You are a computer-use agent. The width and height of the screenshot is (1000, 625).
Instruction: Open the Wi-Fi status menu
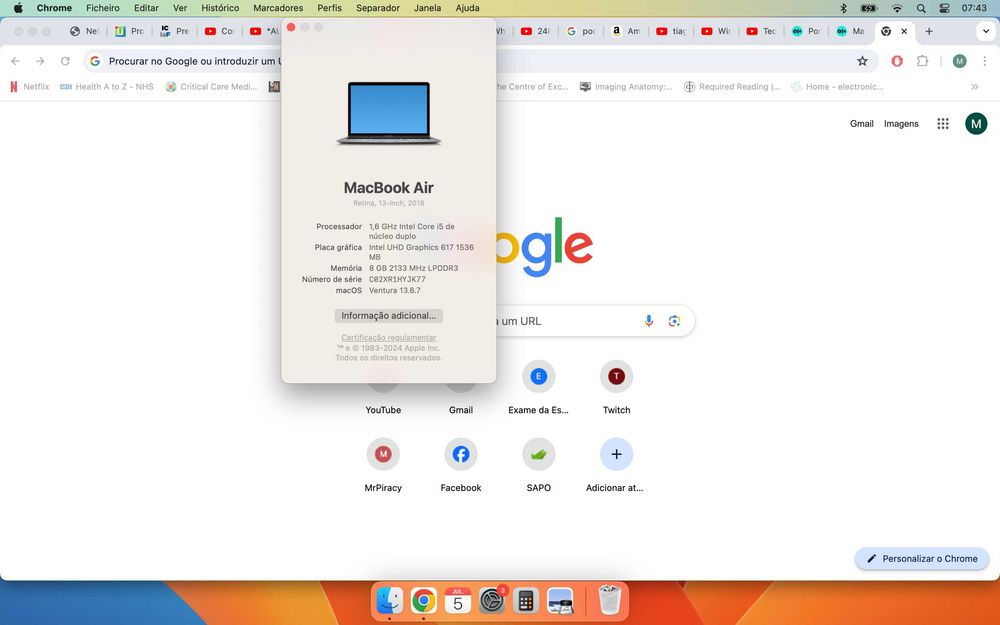[897, 8]
